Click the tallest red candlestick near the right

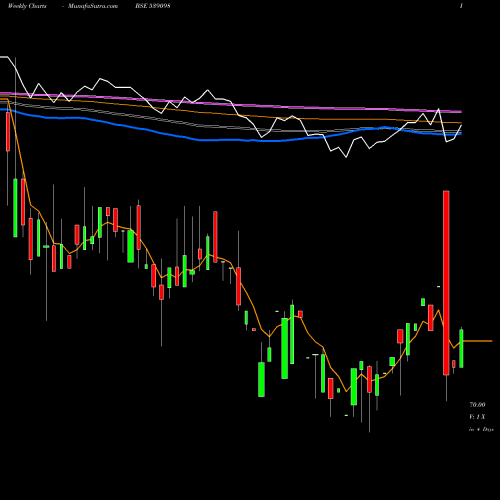point(446,283)
